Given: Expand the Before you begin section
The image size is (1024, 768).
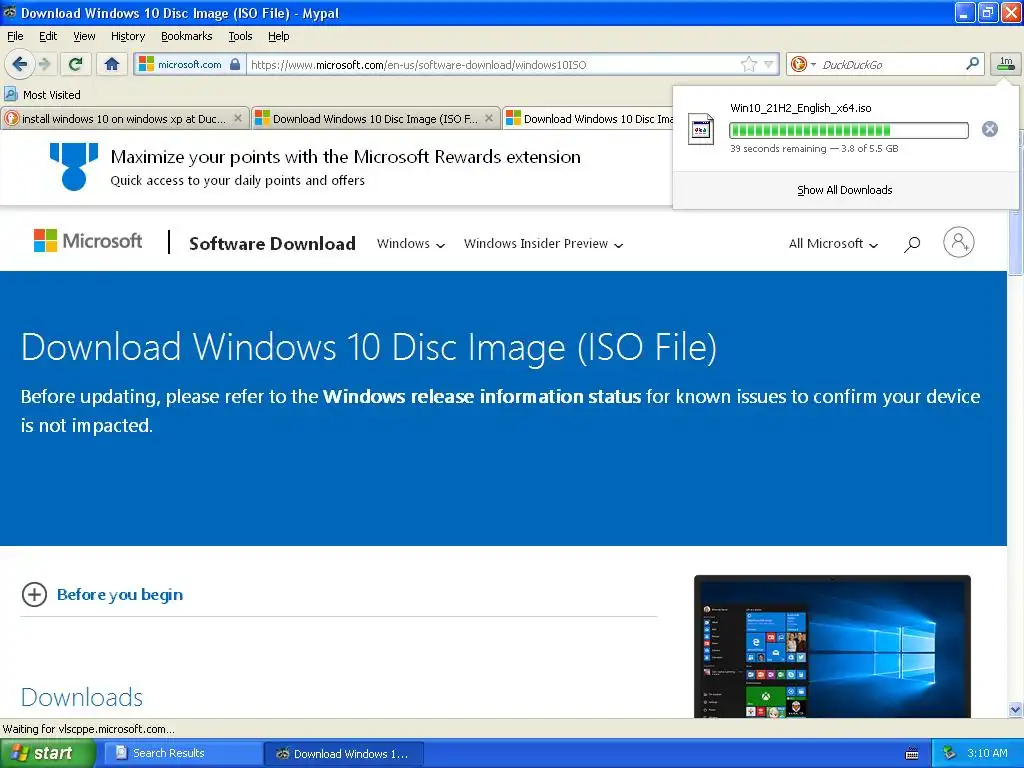Looking at the screenshot, I should tap(102, 594).
